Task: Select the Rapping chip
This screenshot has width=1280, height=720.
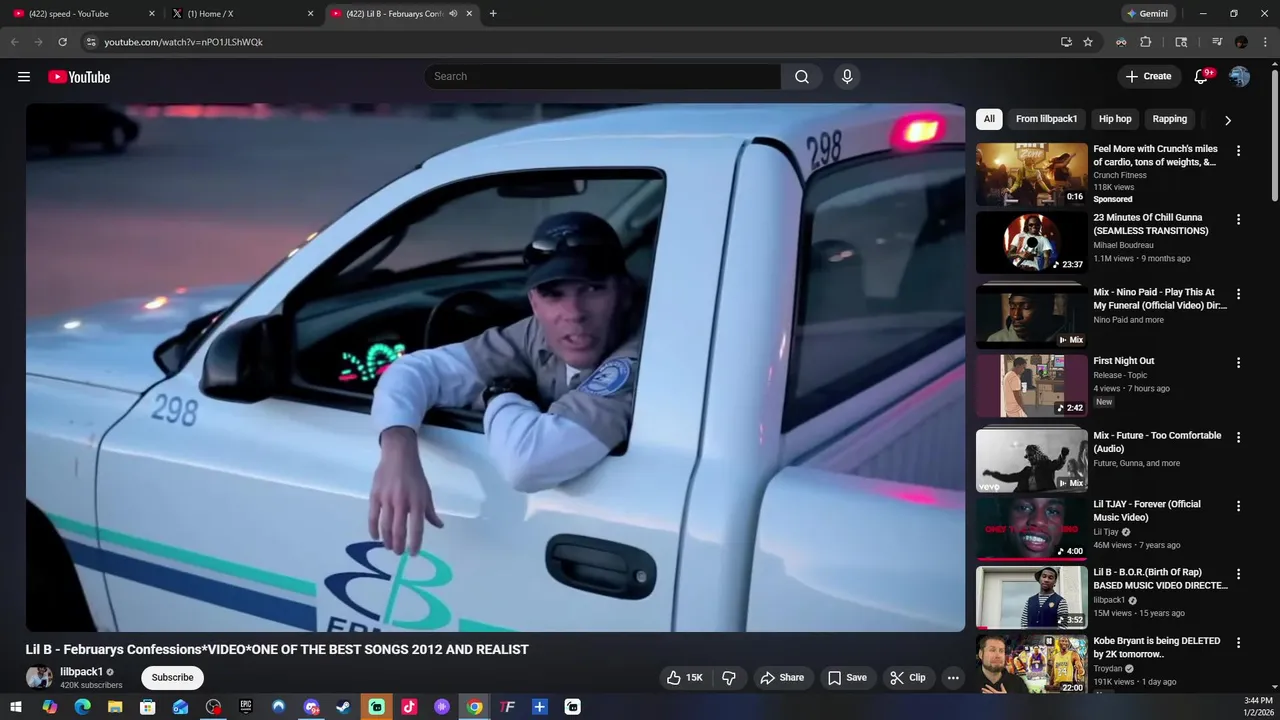Action: point(1169,119)
